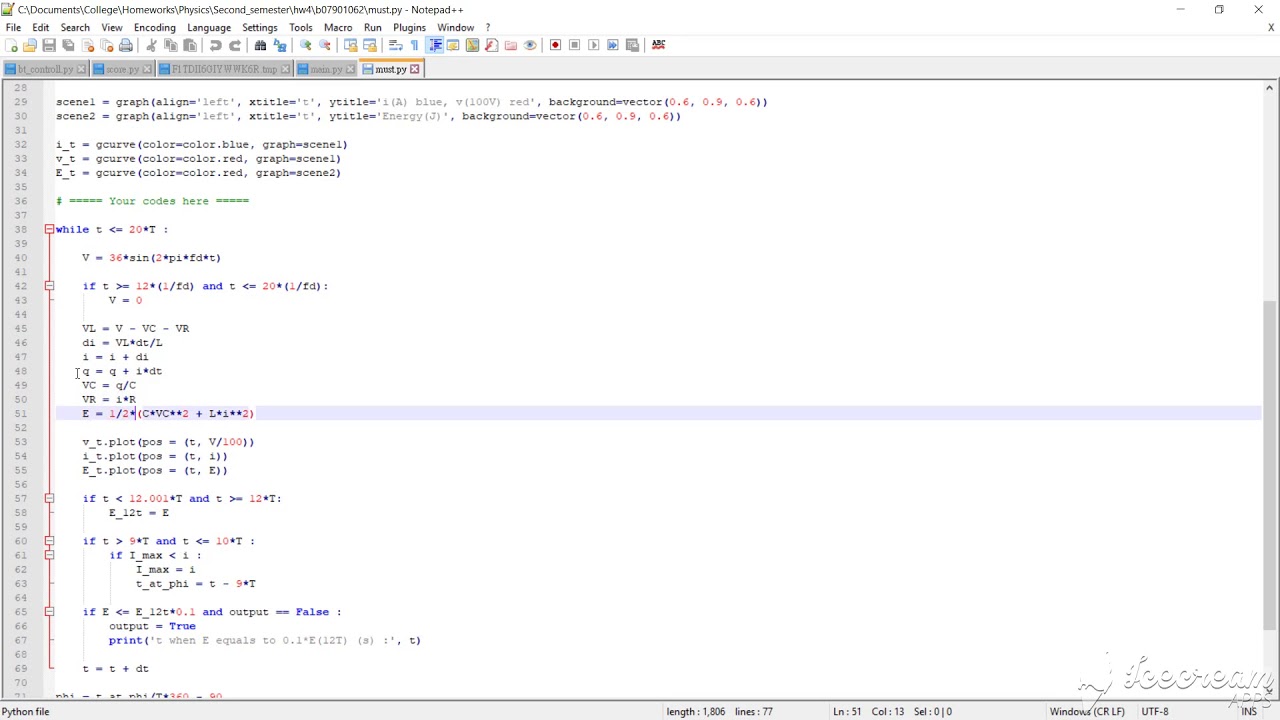
Task: Collapse the while loop fold at line 38
Action: (49, 230)
